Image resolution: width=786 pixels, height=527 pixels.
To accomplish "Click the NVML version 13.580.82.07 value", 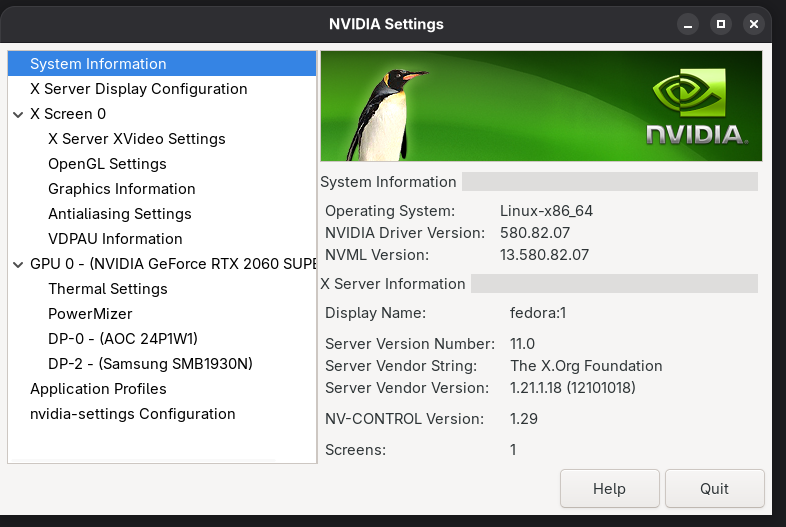I will point(544,255).
